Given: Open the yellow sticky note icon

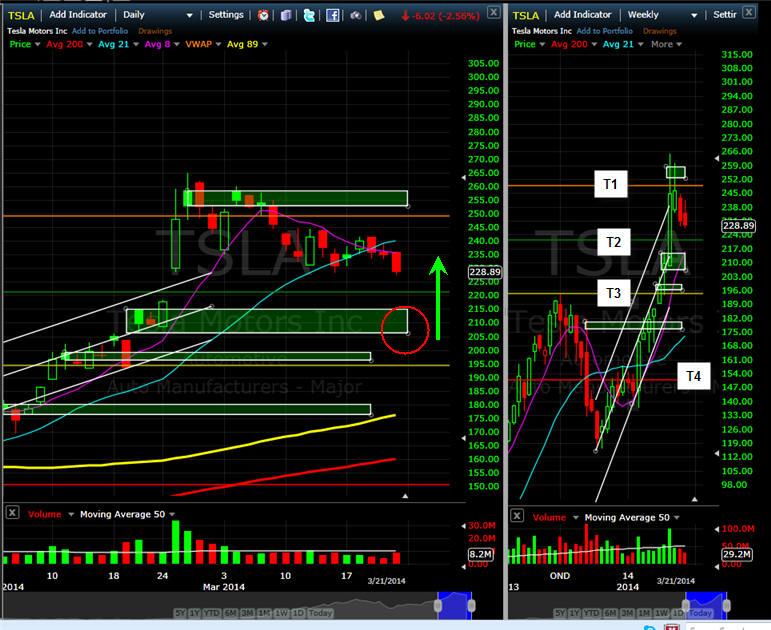Looking at the screenshot, I should pos(378,15).
